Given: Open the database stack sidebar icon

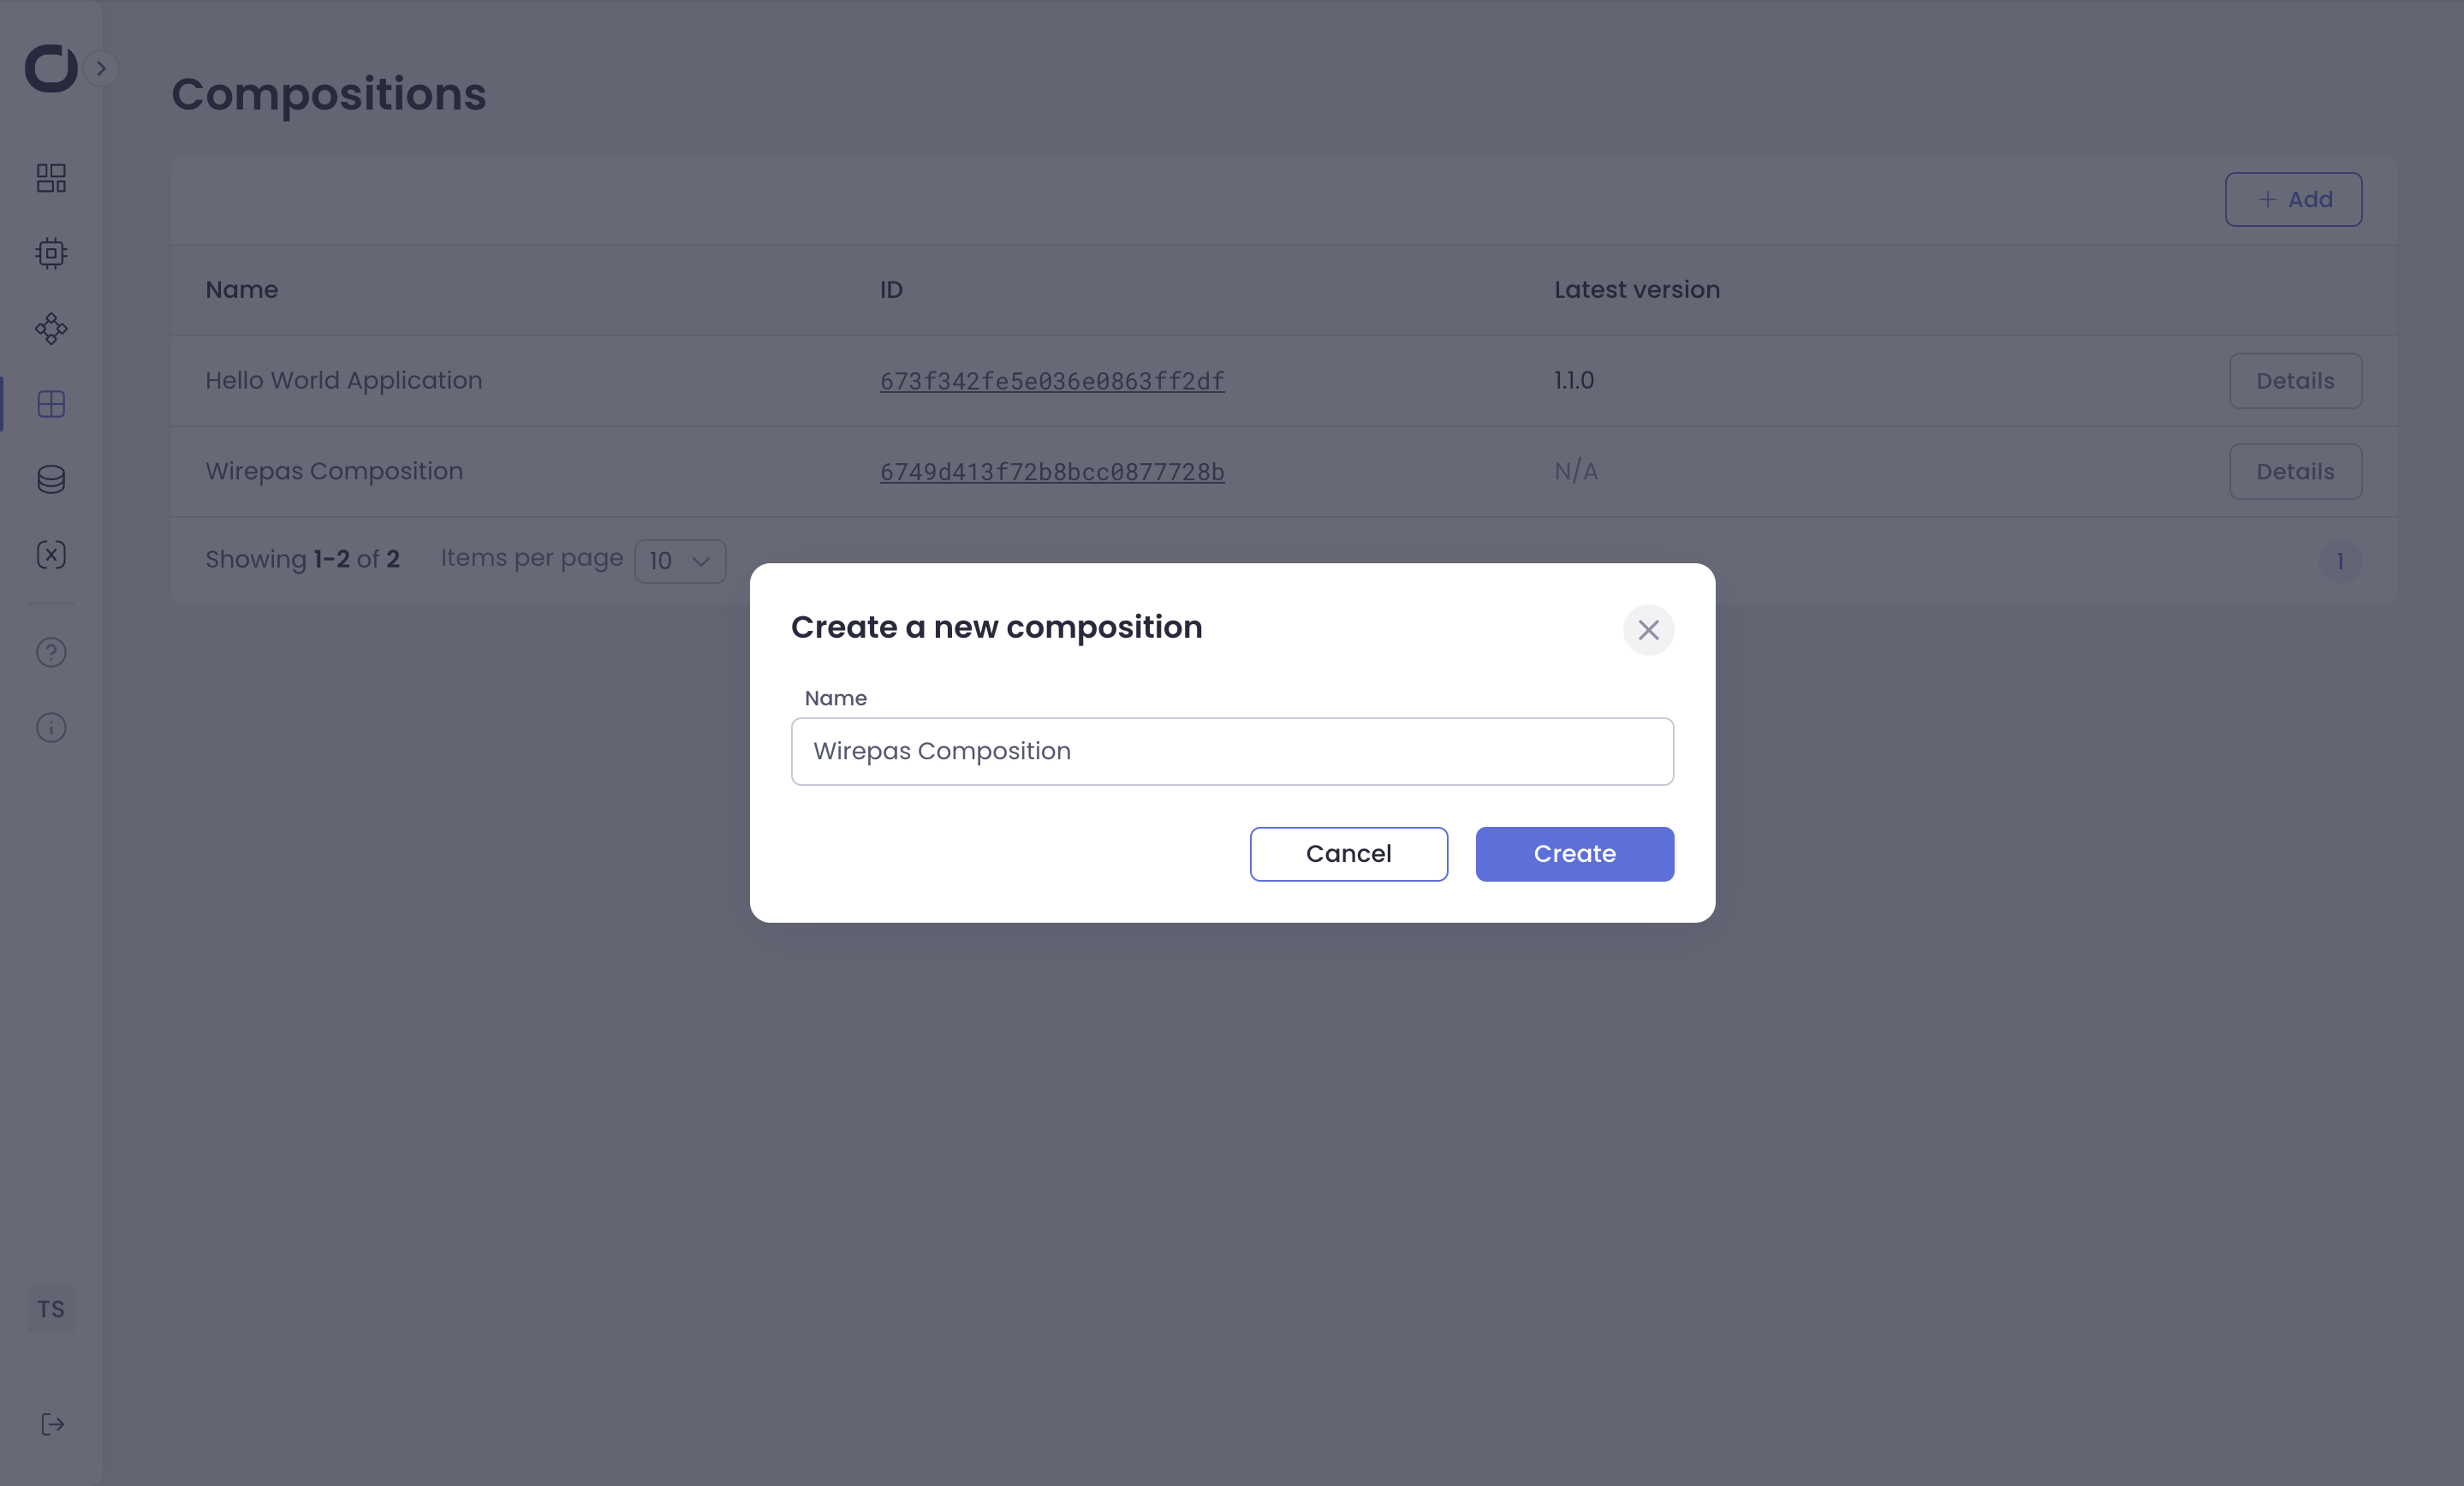Looking at the screenshot, I should click(51, 479).
